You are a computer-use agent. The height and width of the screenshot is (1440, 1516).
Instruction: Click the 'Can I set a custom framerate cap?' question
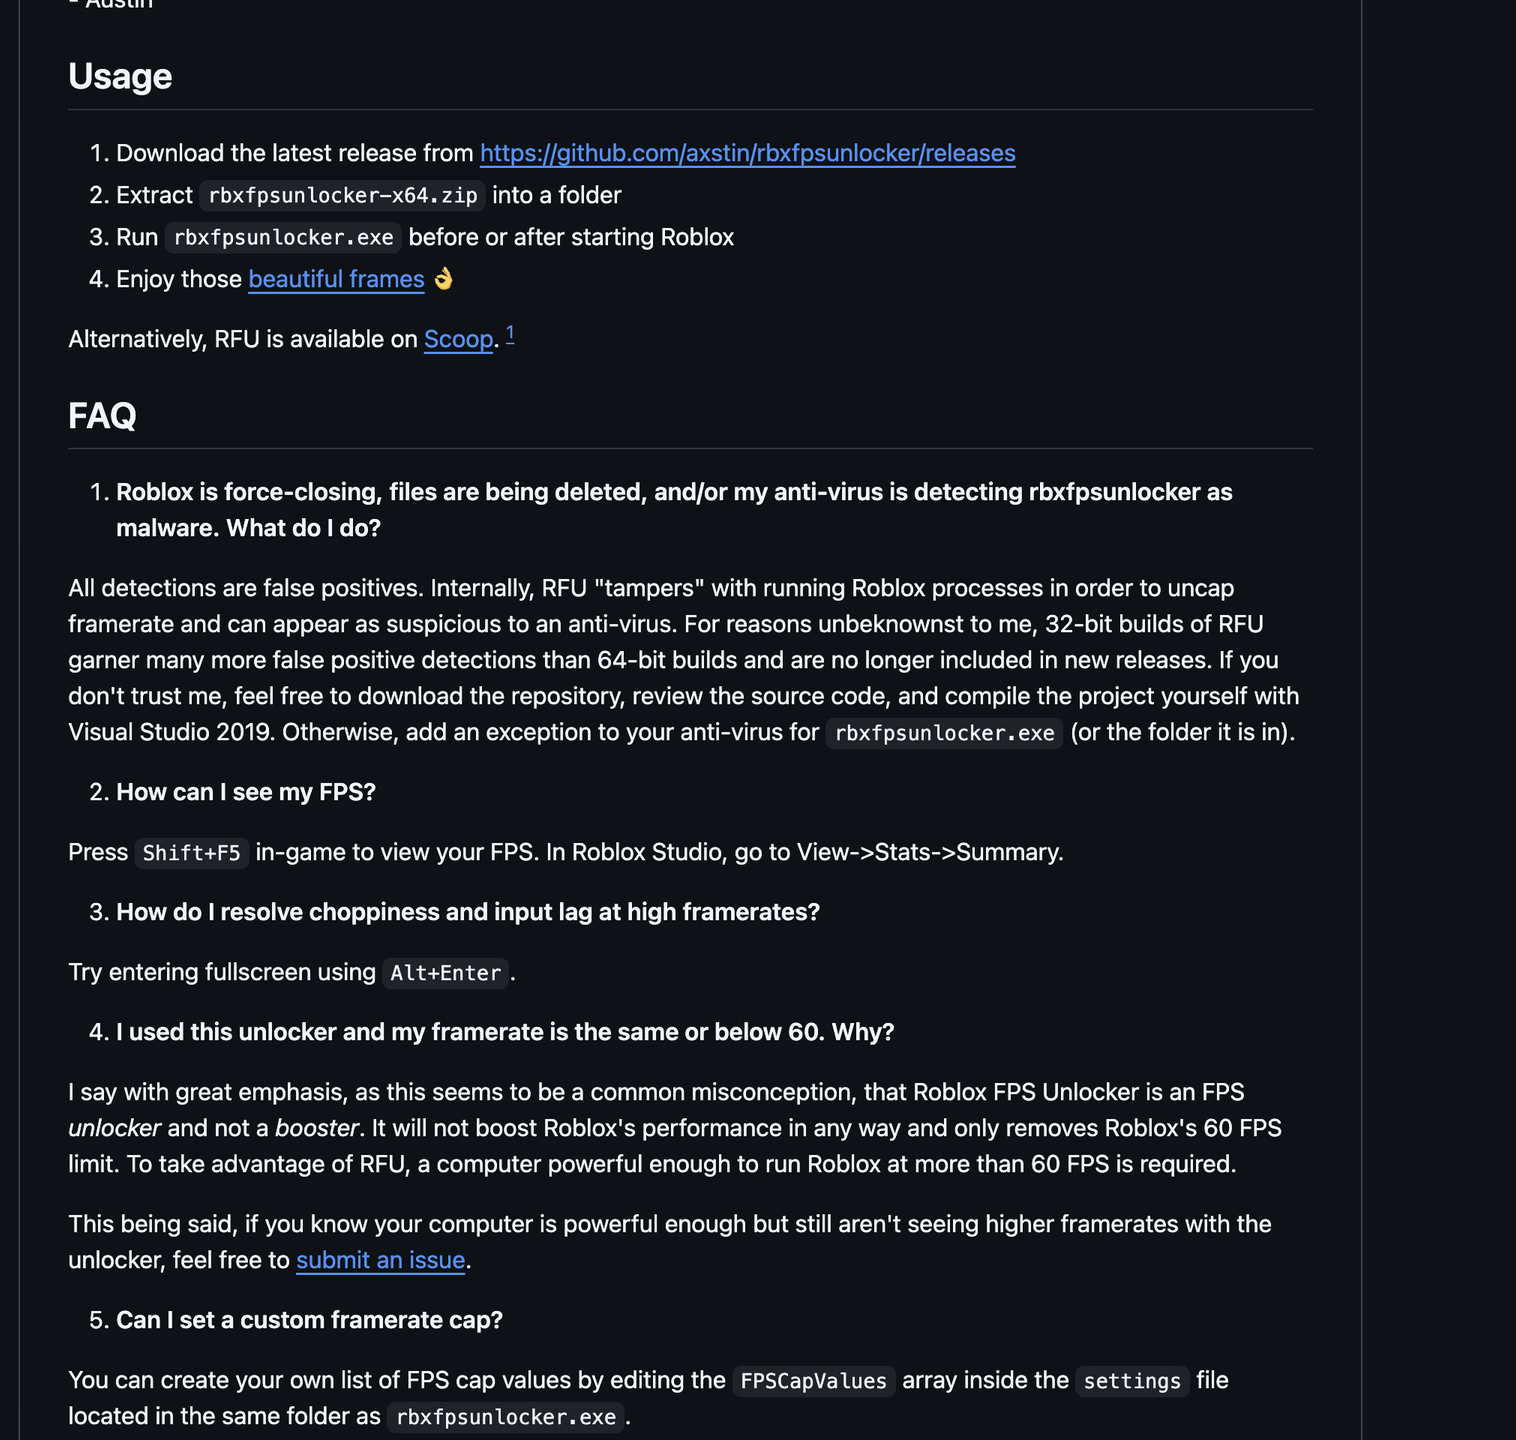(309, 1320)
